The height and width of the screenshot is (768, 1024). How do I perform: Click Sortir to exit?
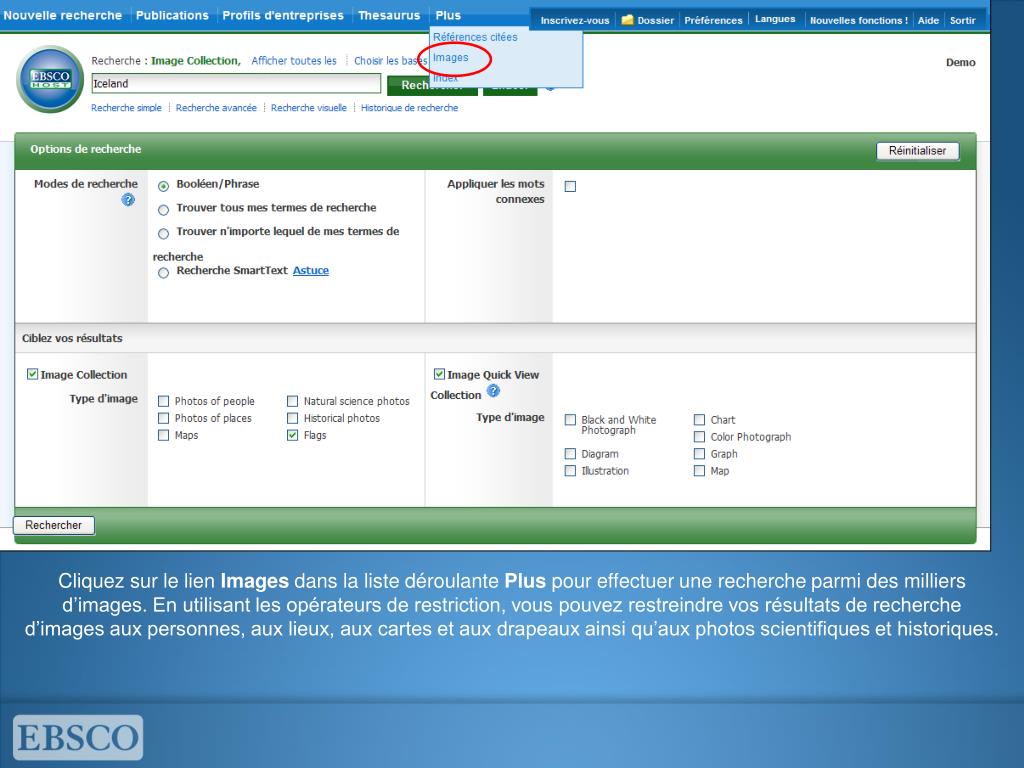963,20
